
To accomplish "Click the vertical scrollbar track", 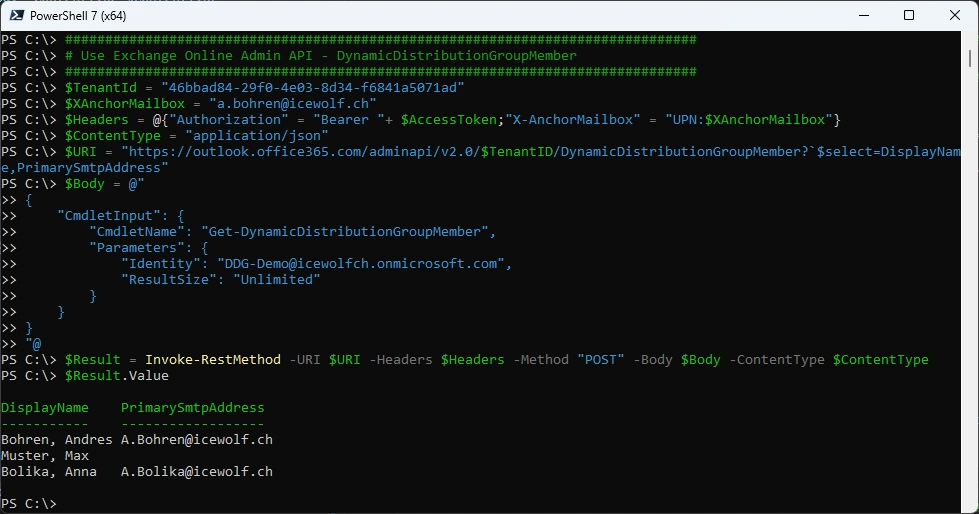I will pyautogui.click(x=971, y=300).
